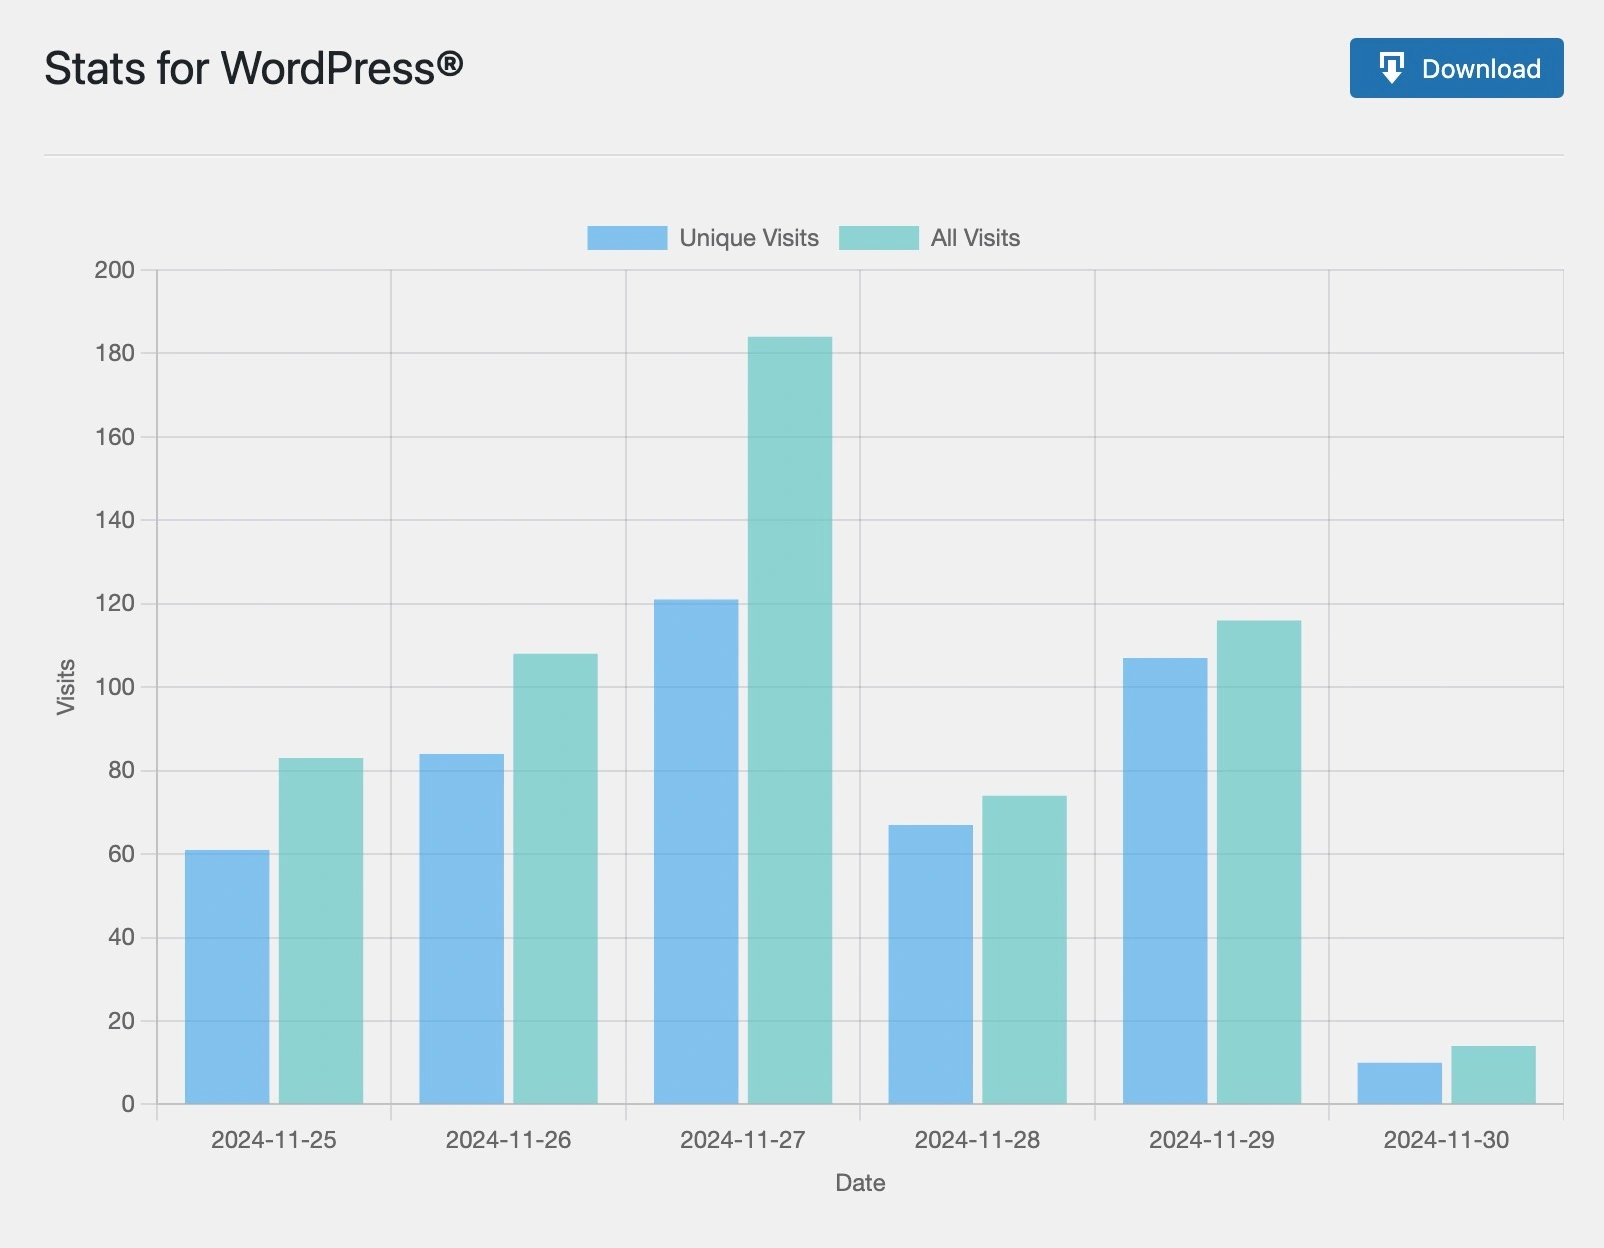This screenshot has width=1604, height=1248.
Task: Click All Visits bar for 2024-11-28
Action: click(1025, 950)
